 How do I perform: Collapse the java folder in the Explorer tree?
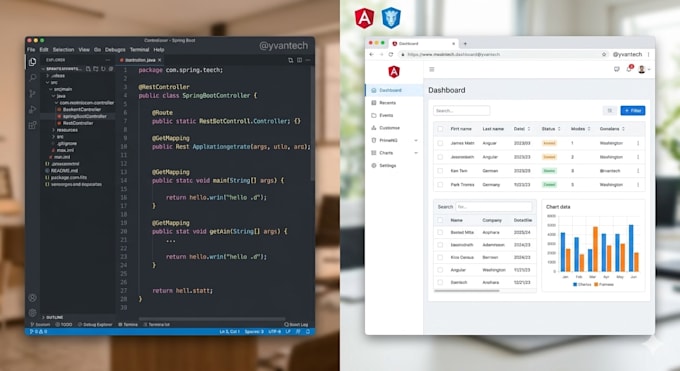point(54,96)
